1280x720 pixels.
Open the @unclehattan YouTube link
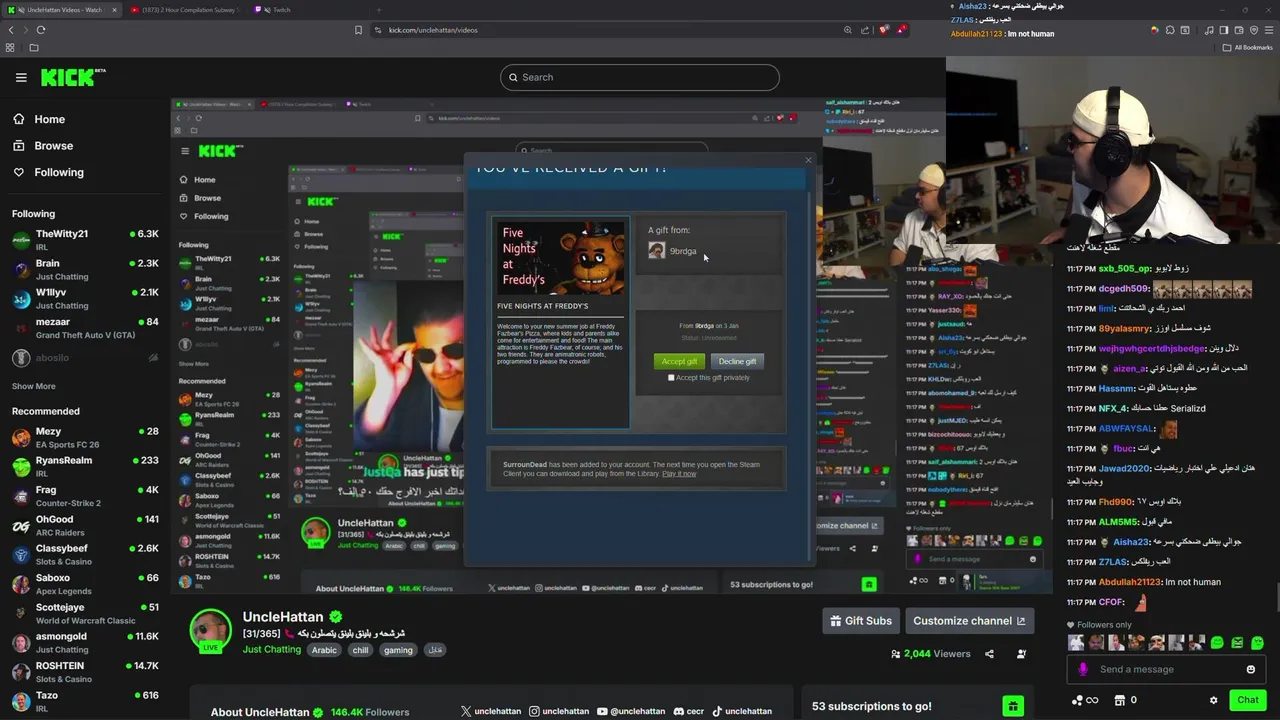(x=631, y=711)
